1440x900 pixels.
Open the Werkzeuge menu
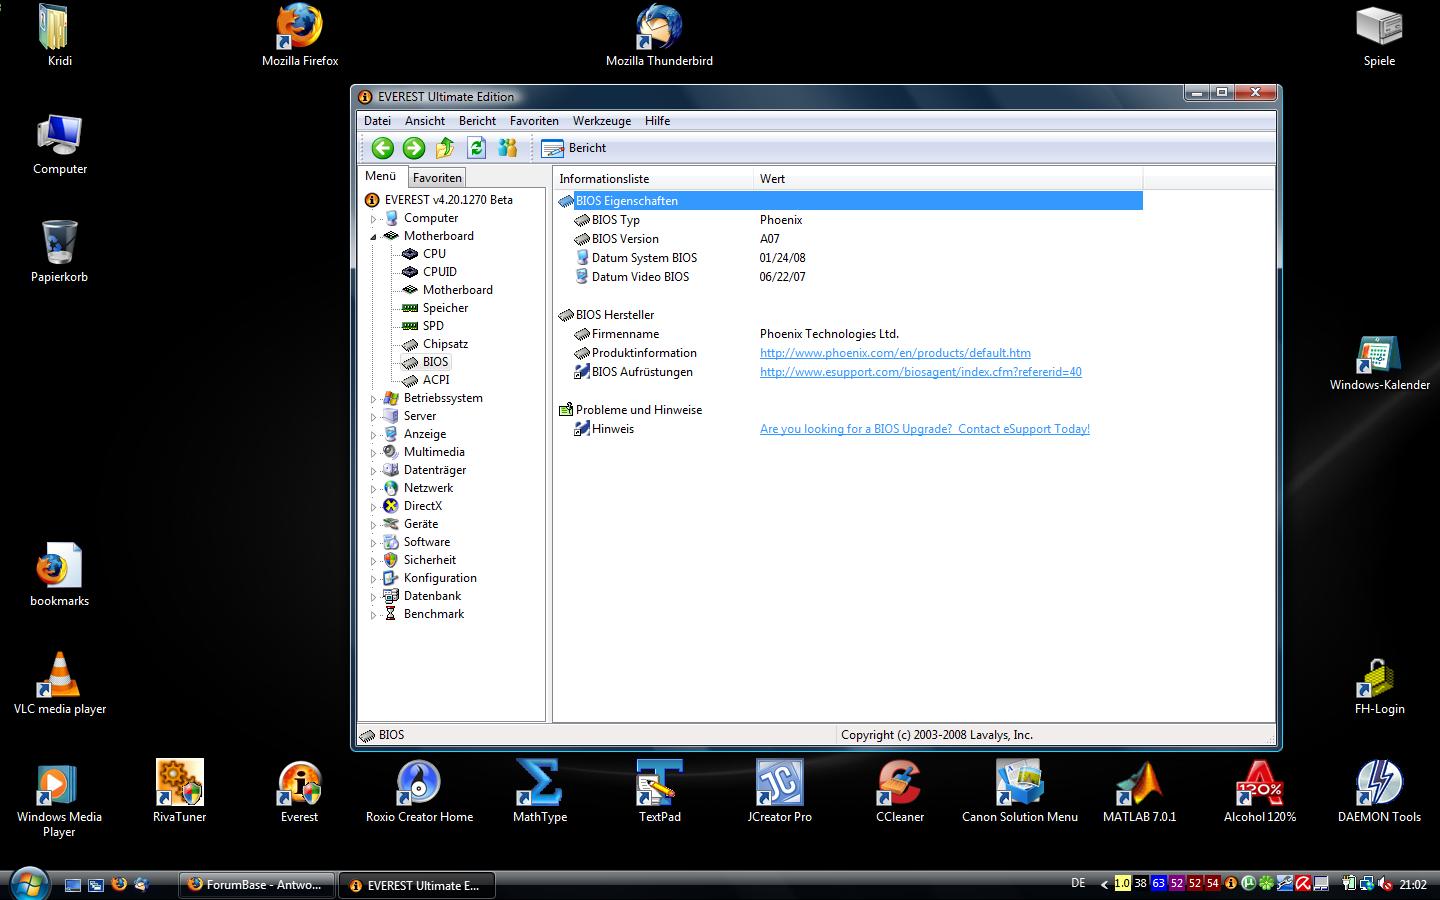tap(602, 121)
